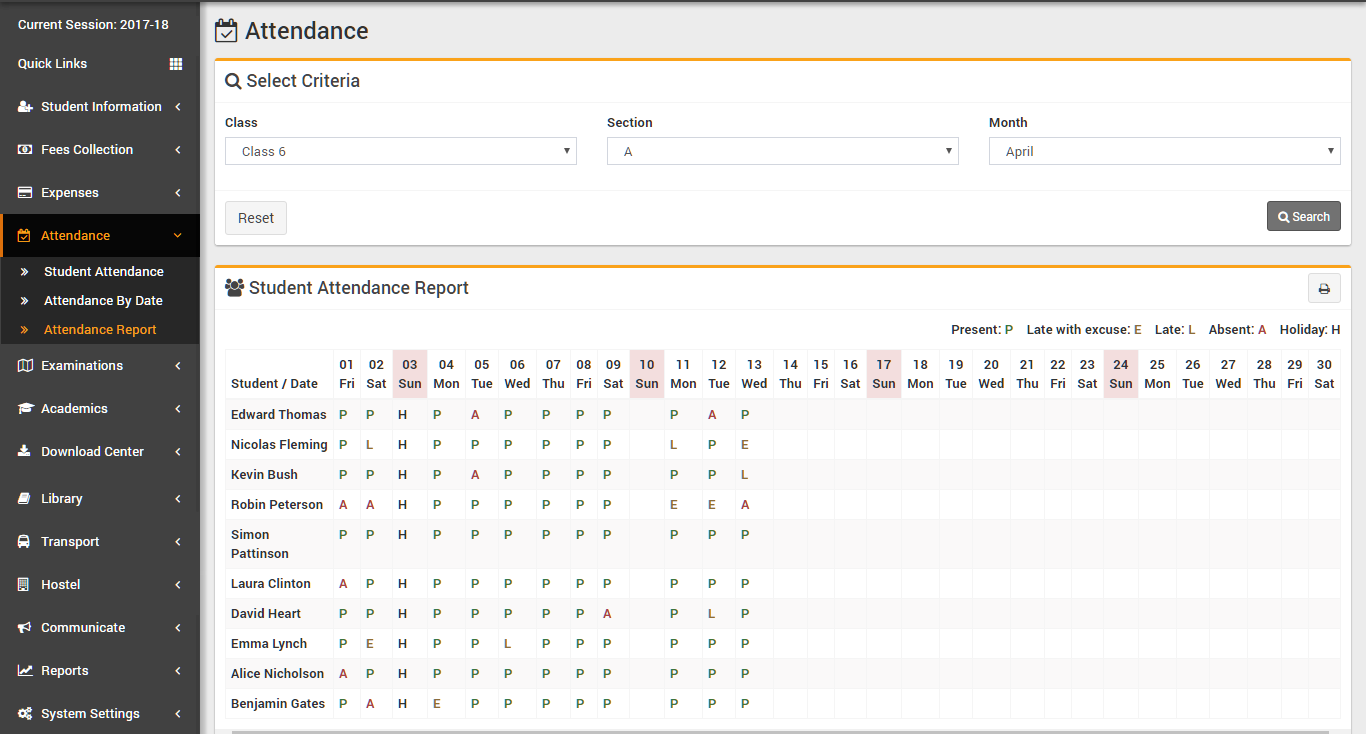Viewport: 1366px width, 734px height.
Task: Go to Attendance By Date page
Action: (103, 301)
